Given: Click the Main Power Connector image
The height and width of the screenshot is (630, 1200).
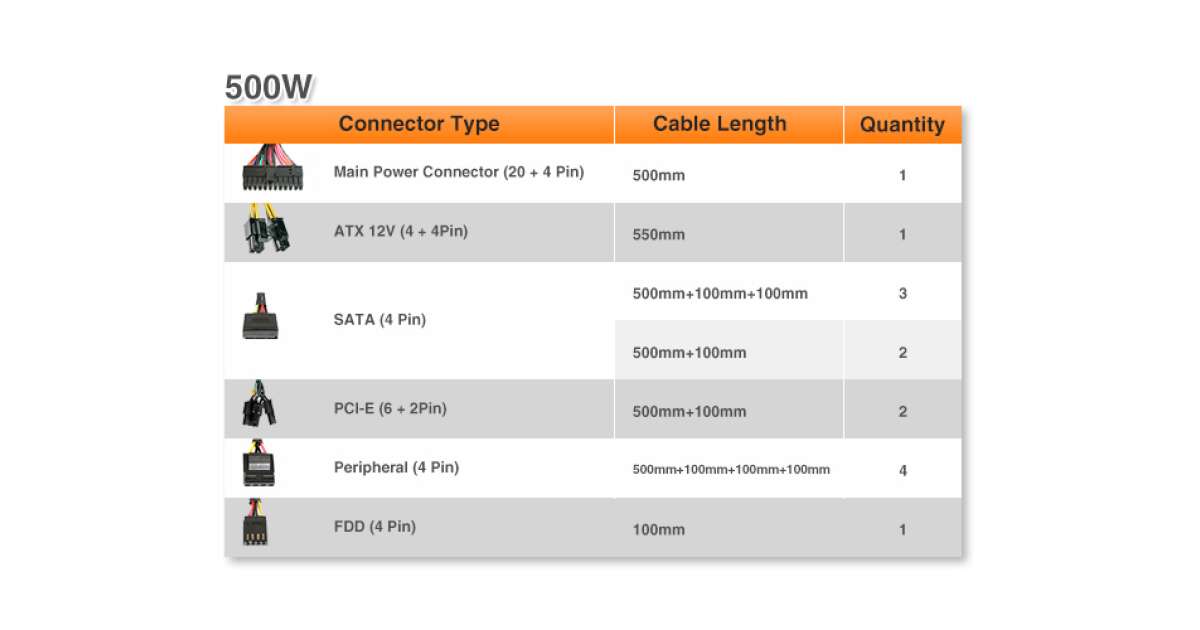Looking at the screenshot, I should (x=271, y=168).
